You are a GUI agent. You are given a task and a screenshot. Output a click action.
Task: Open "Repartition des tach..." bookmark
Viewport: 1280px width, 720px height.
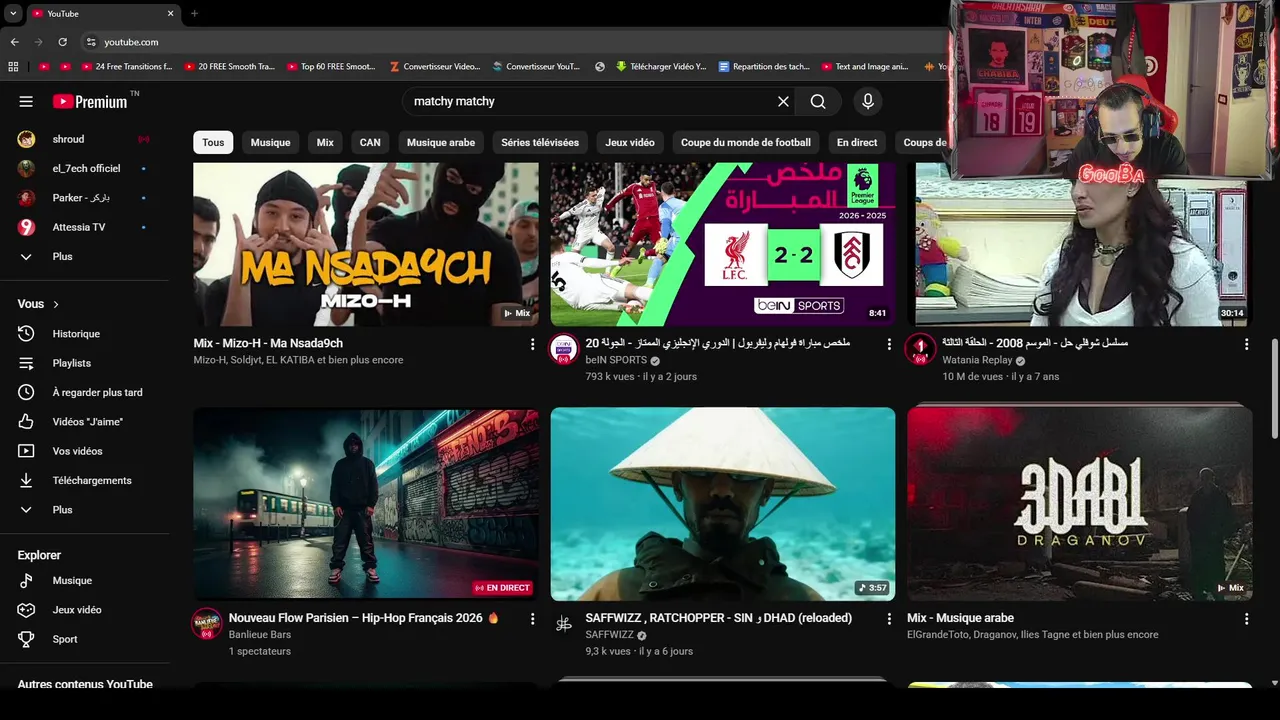pos(764,67)
